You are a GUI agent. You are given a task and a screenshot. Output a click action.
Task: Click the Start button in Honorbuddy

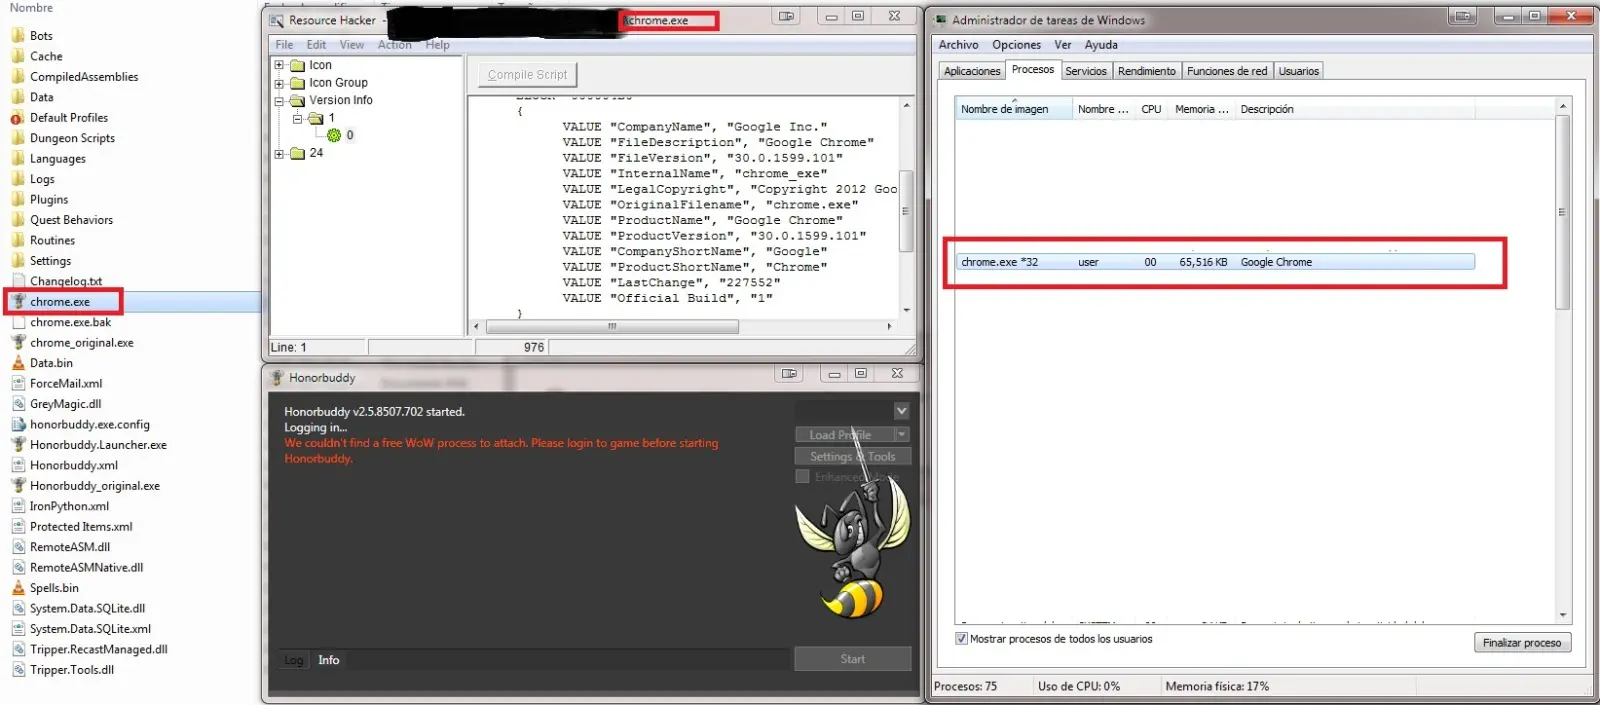pyautogui.click(x=853, y=659)
